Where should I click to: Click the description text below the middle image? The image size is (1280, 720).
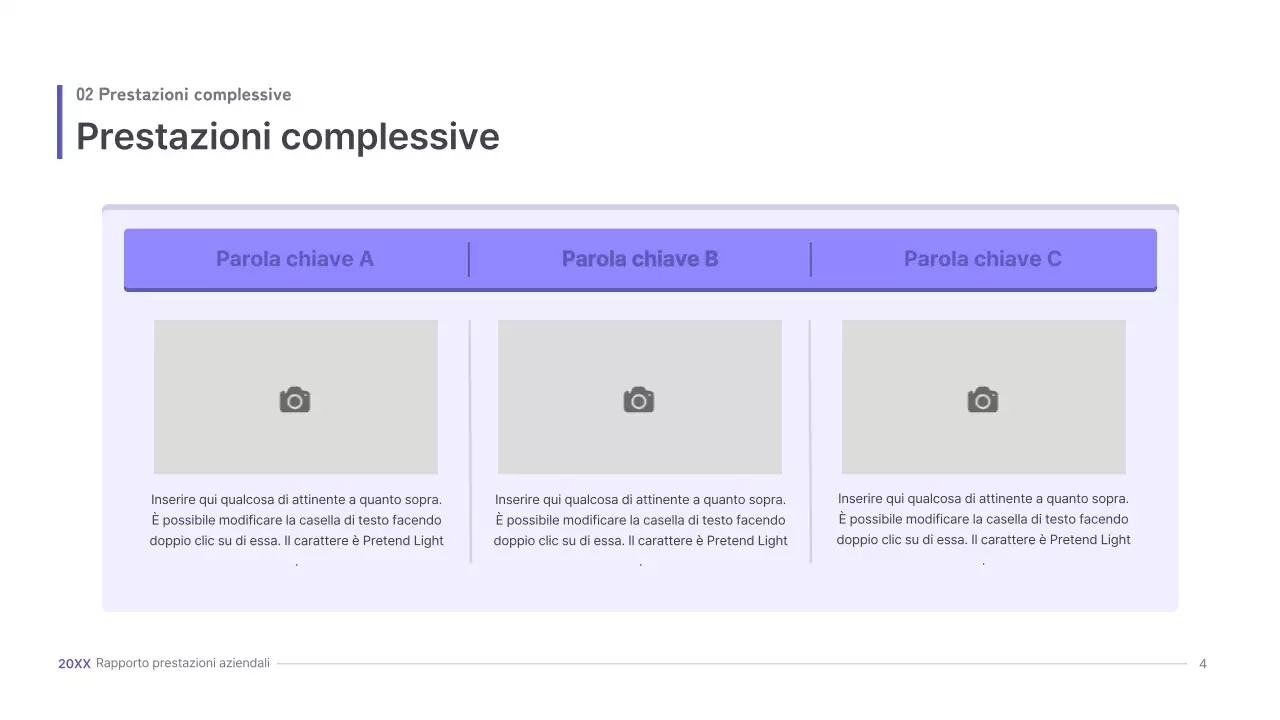coord(640,520)
